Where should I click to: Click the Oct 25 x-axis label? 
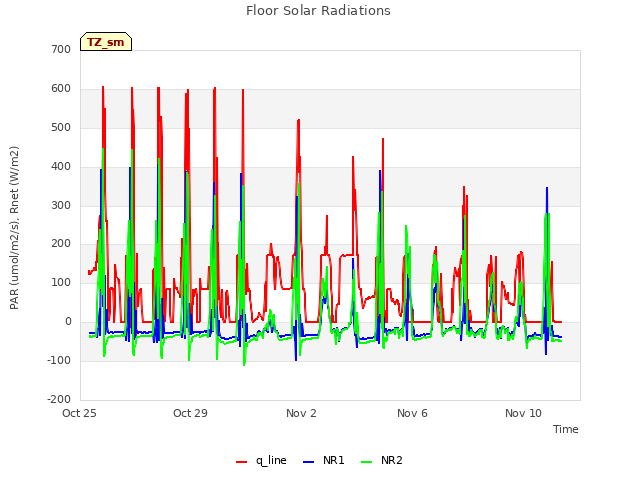coord(79,413)
